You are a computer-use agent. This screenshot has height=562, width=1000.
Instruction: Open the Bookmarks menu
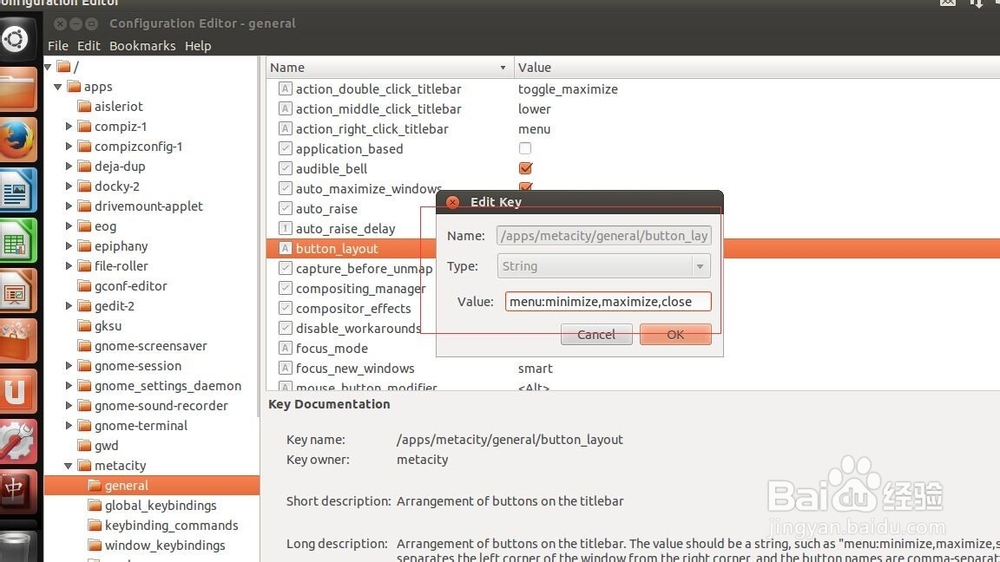coord(142,46)
